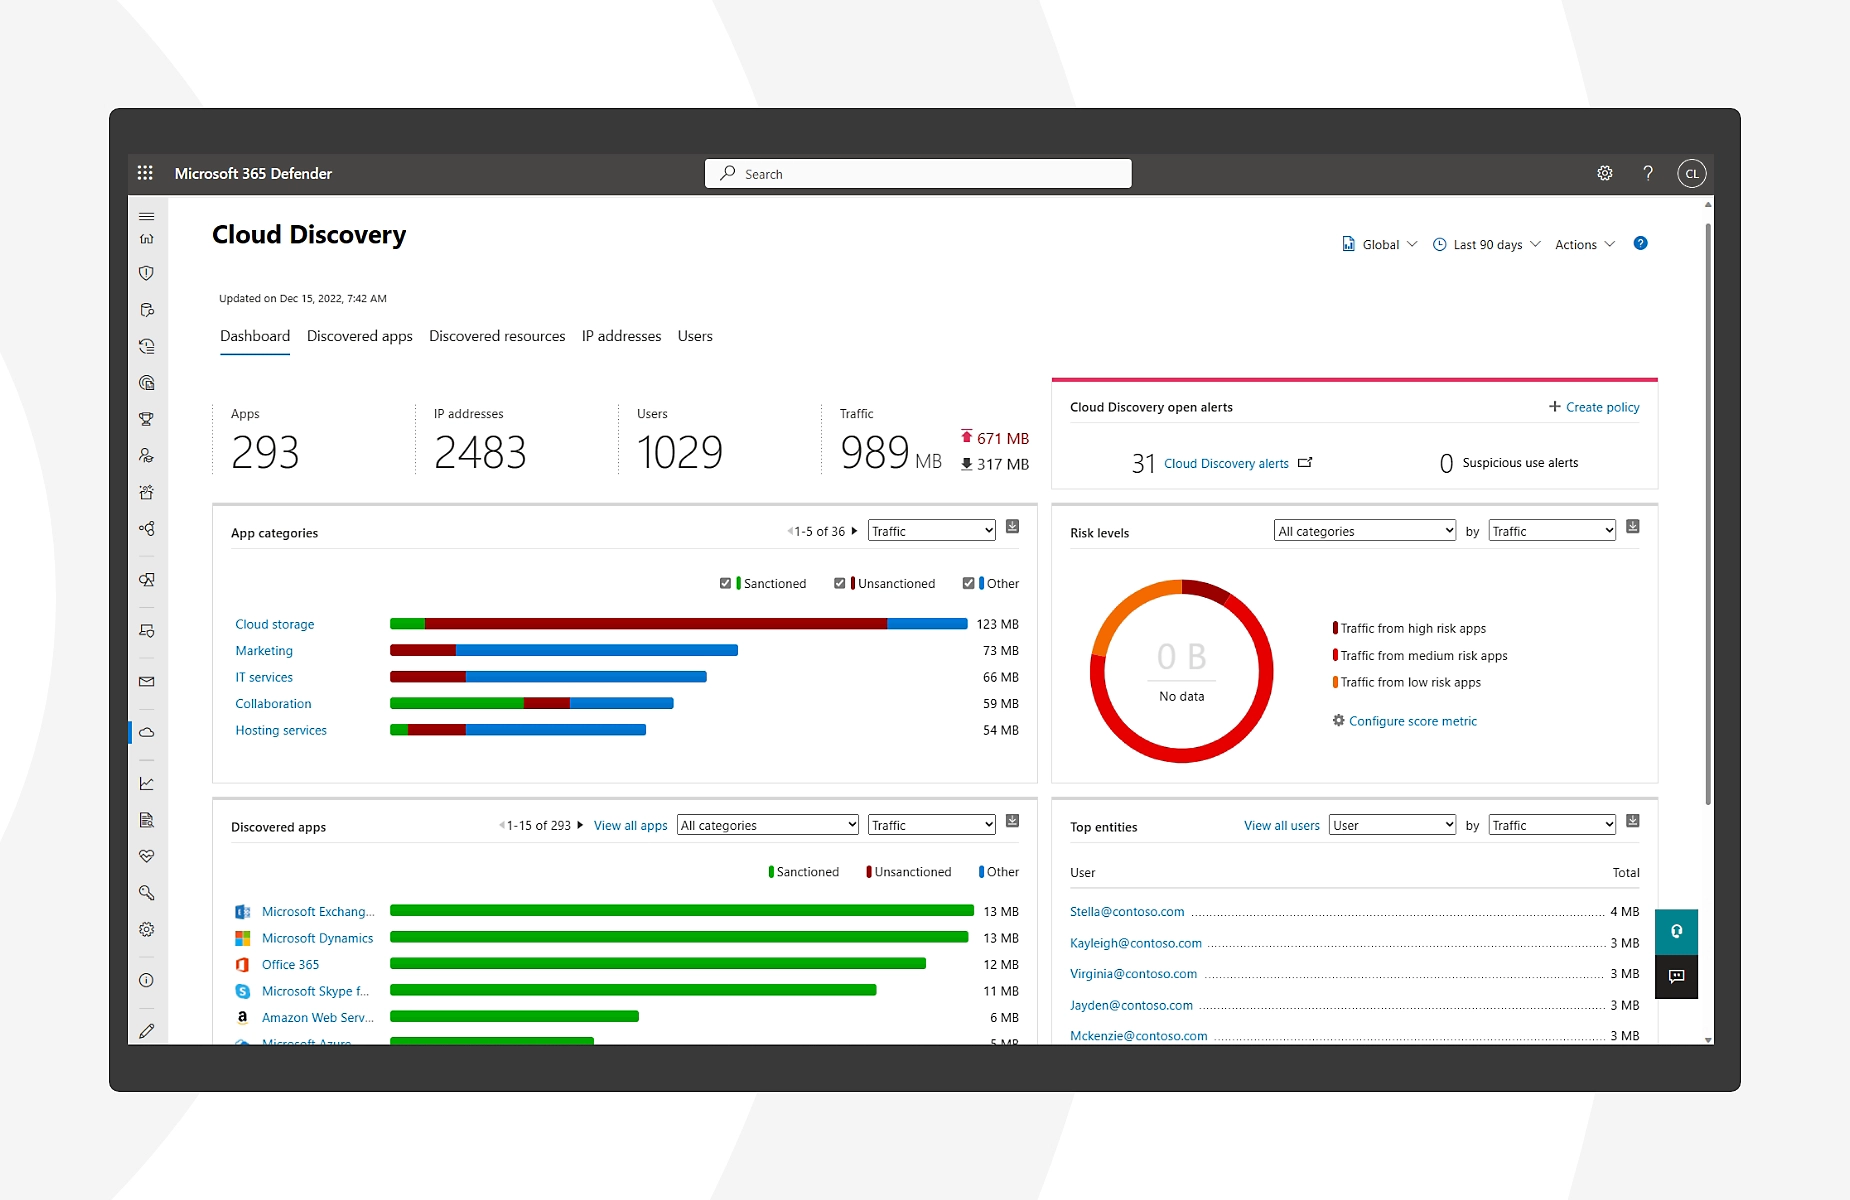Click the mail envelope sidebar icon
Viewport: 1850px width, 1200px height.
[x=147, y=682]
